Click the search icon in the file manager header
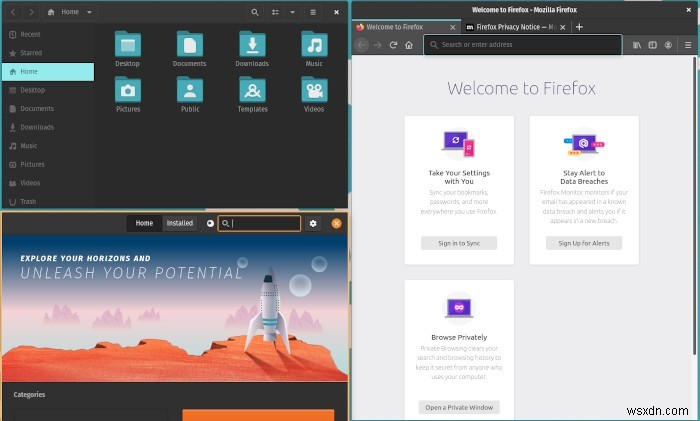The image size is (700, 421). point(254,12)
